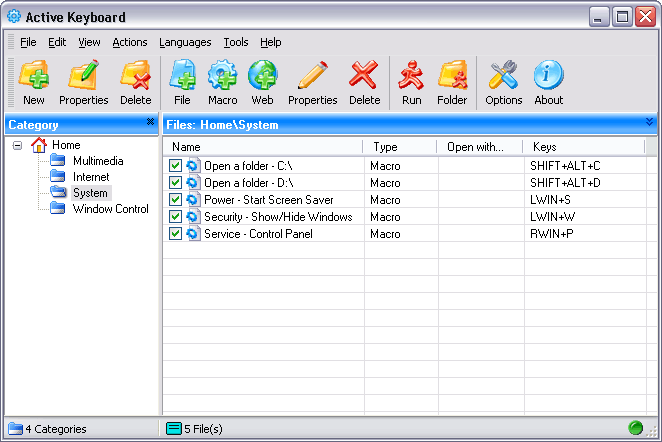
Task: Open the Languages menu
Action: pos(185,42)
